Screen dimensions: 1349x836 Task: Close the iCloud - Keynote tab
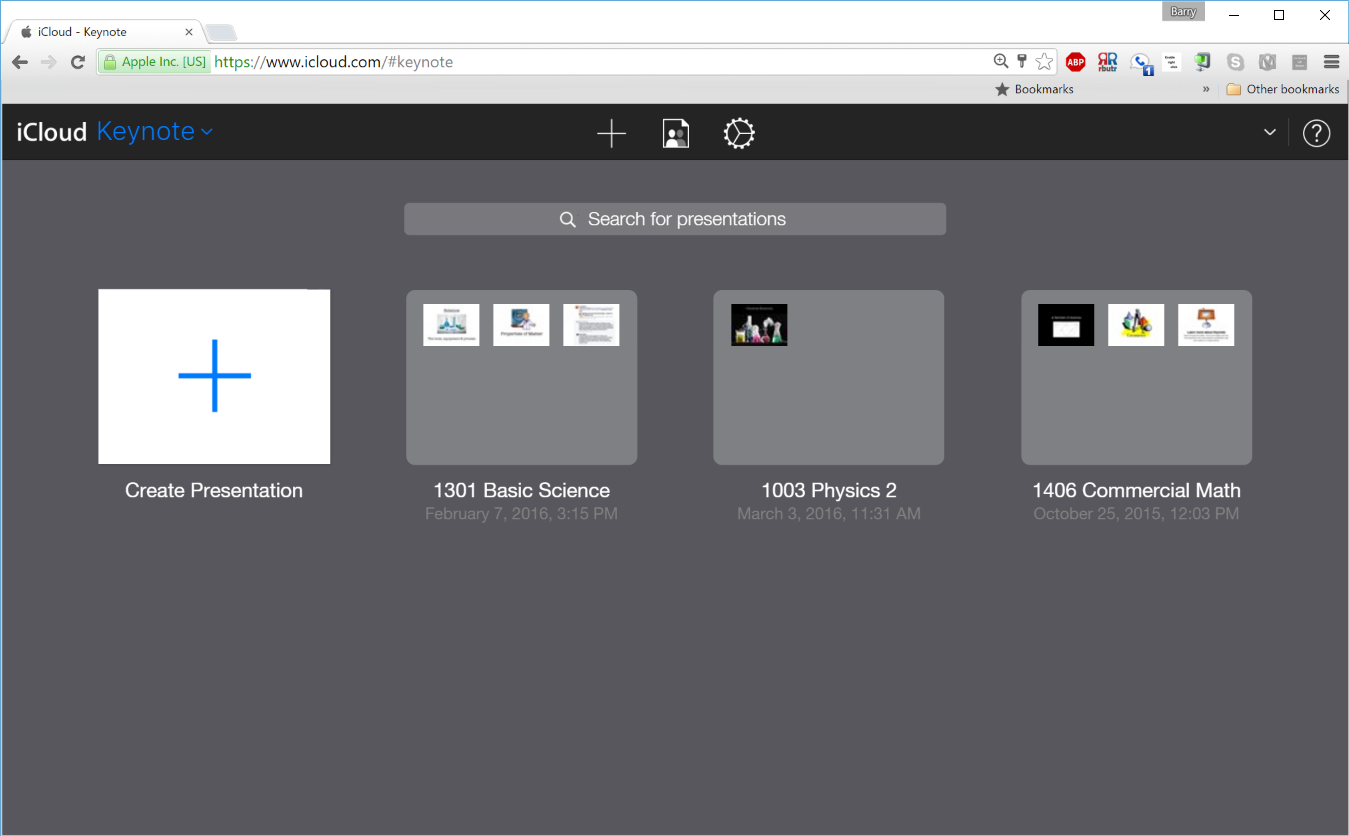(189, 32)
